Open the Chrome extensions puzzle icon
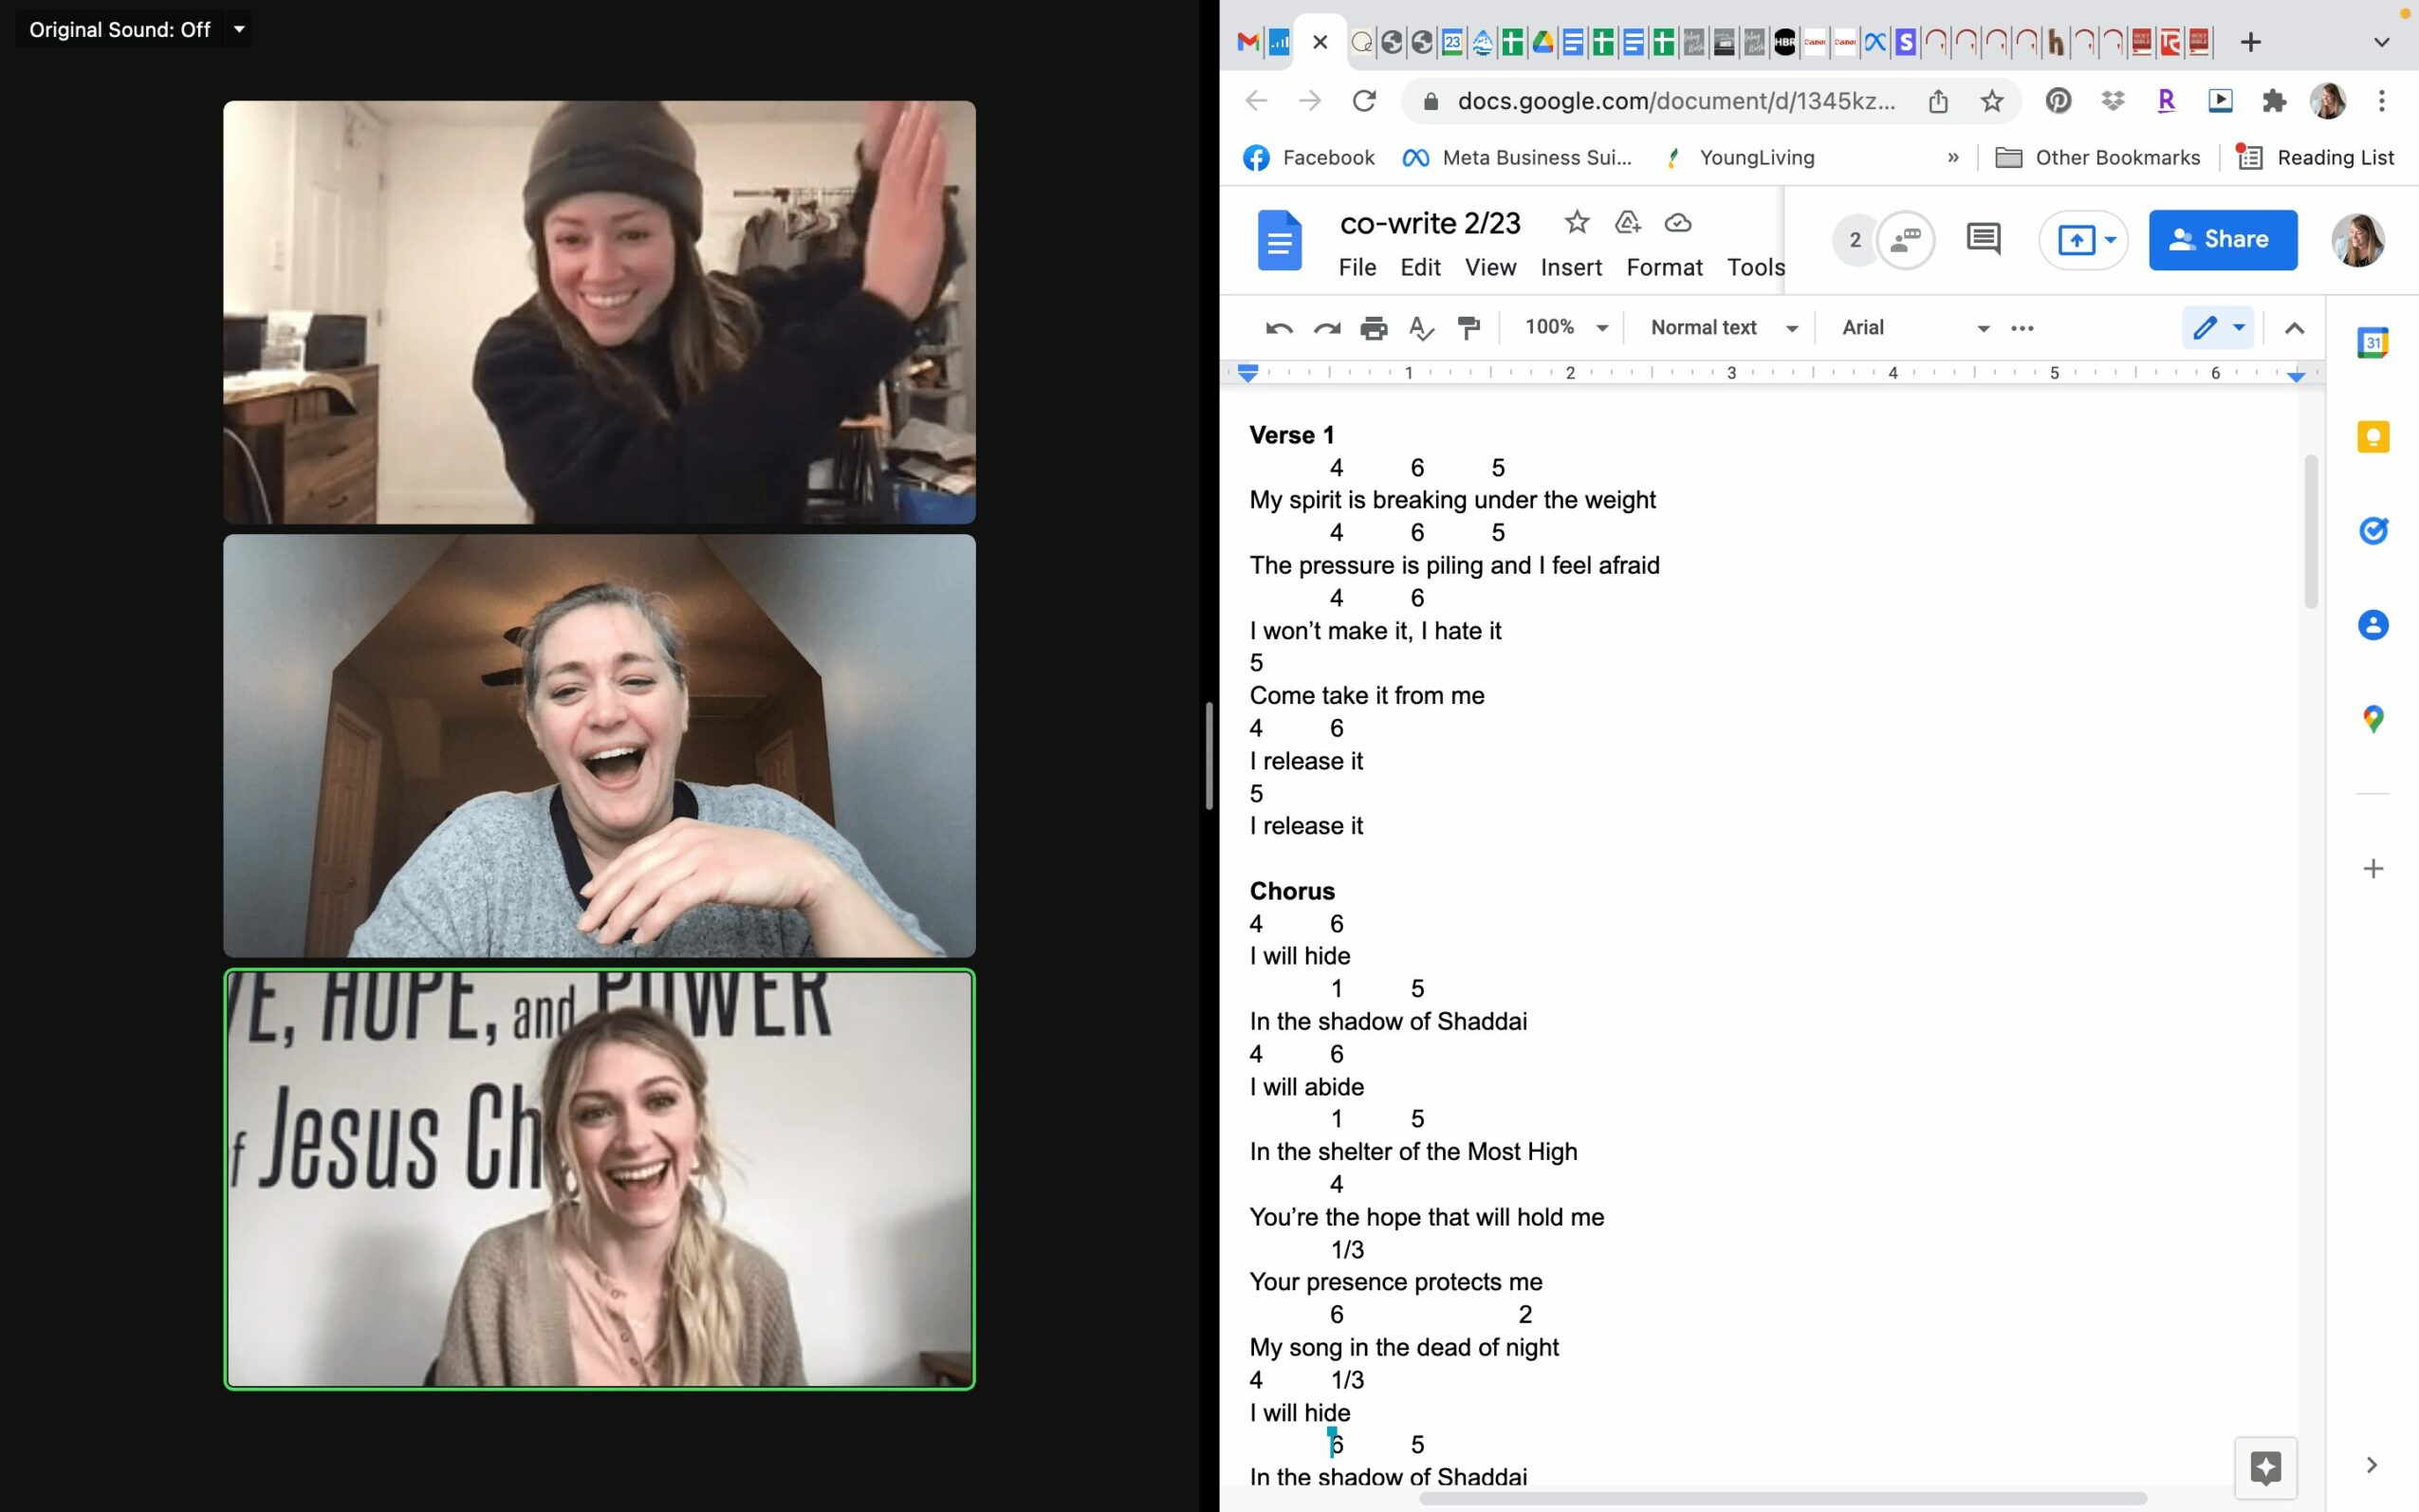The width and height of the screenshot is (2419, 1512). 2274,100
